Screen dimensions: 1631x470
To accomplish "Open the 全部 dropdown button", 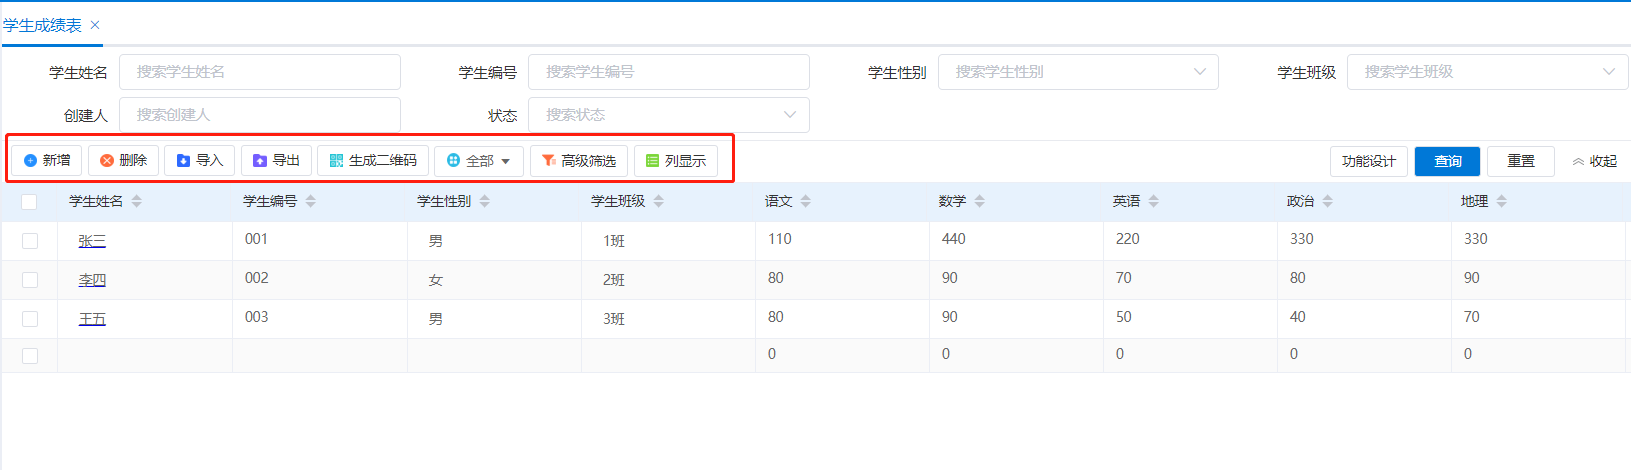I will pyautogui.click(x=479, y=160).
